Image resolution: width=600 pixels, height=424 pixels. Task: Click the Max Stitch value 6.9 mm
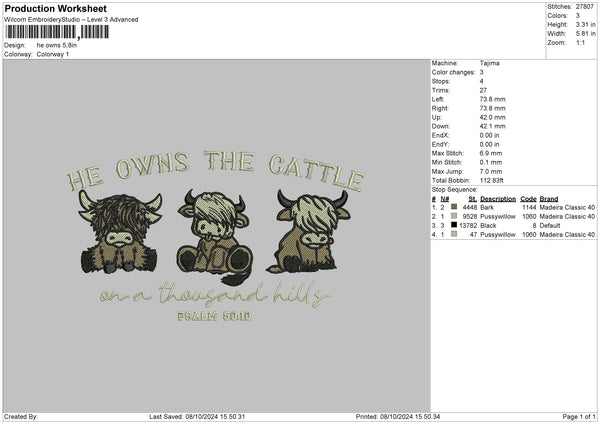[491, 153]
